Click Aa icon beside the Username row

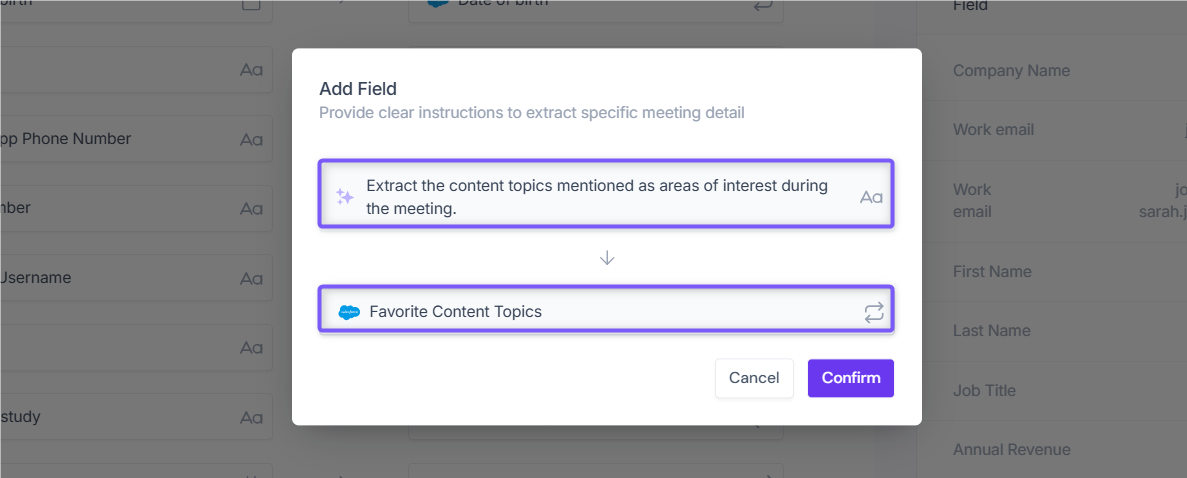point(251,278)
